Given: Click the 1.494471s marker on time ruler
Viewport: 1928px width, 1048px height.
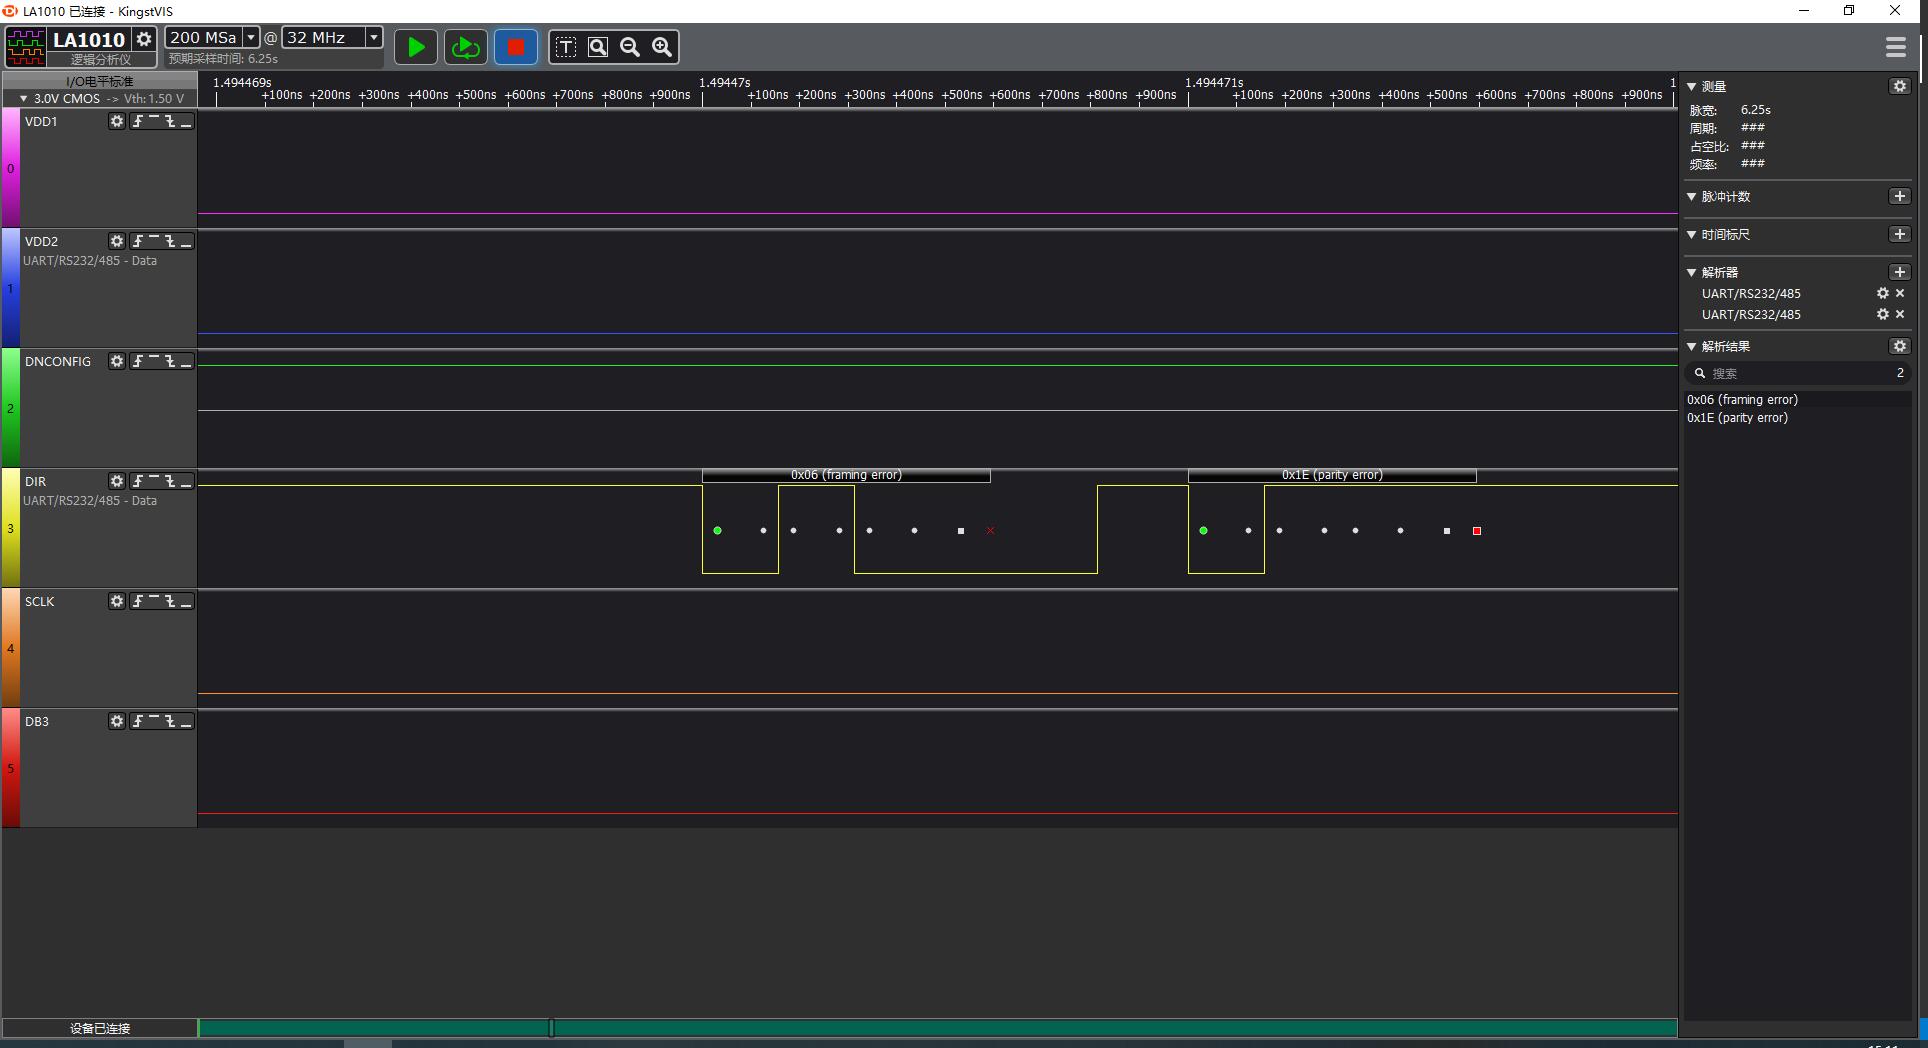Looking at the screenshot, I should [1214, 83].
